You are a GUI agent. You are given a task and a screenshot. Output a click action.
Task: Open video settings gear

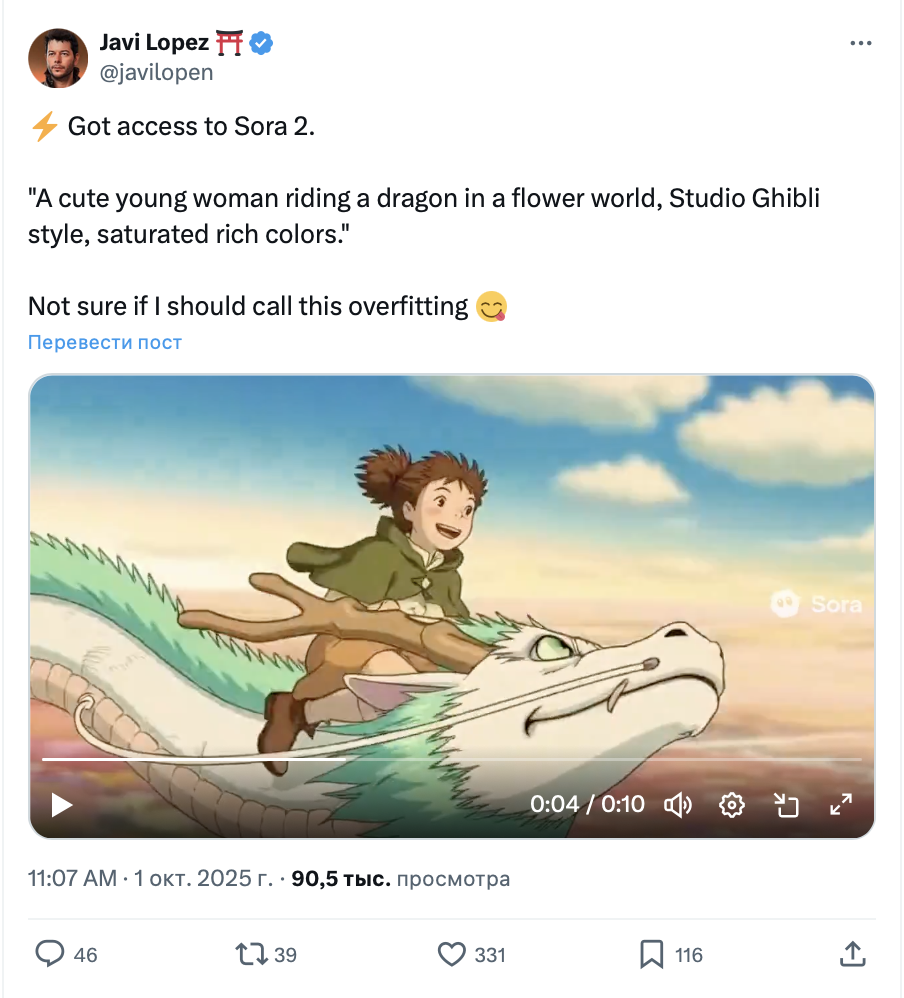pos(733,804)
